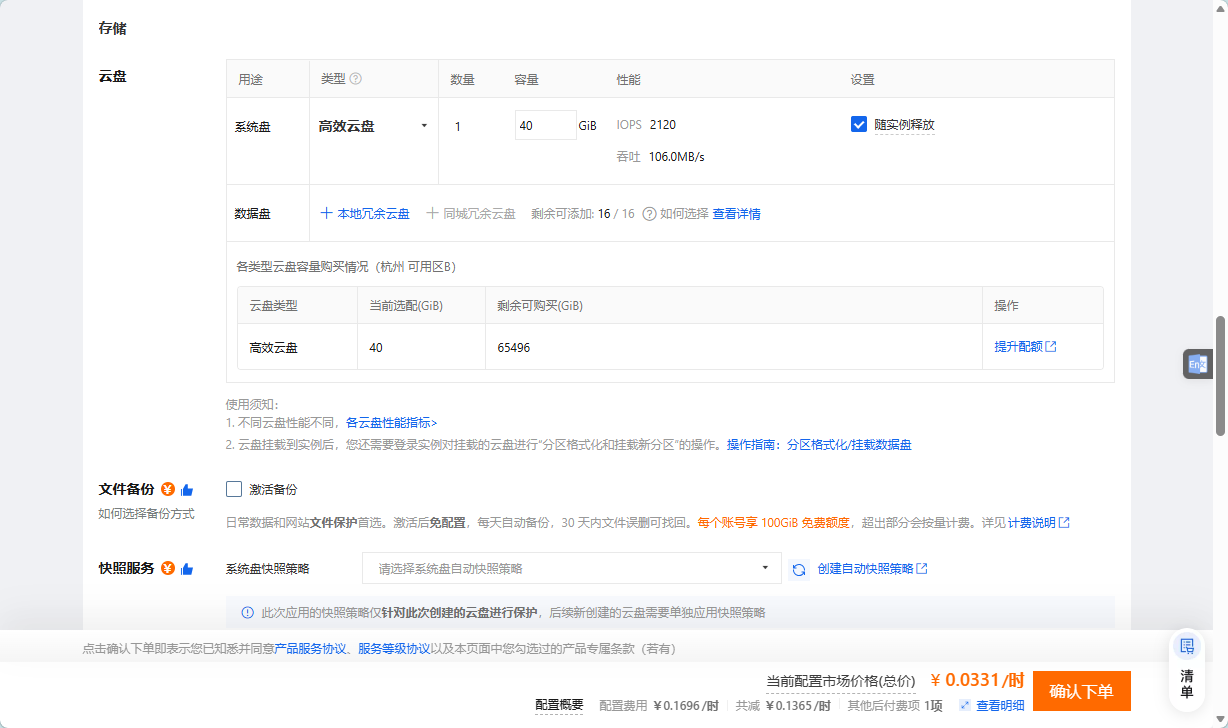Click the 106.0MB/s throughput value
Image resolution: width=1228 pixels, height=728 pixels.
point(677,157)
